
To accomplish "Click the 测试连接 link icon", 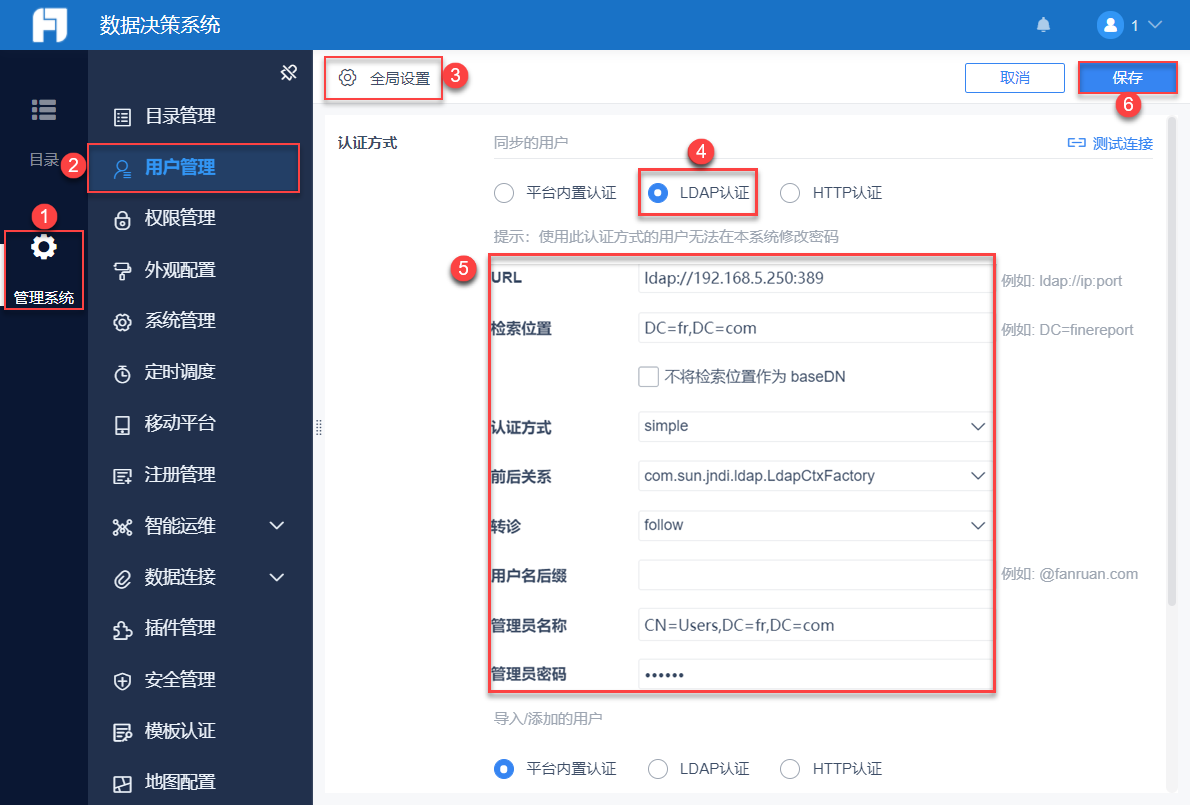I will pos(1076,143).
